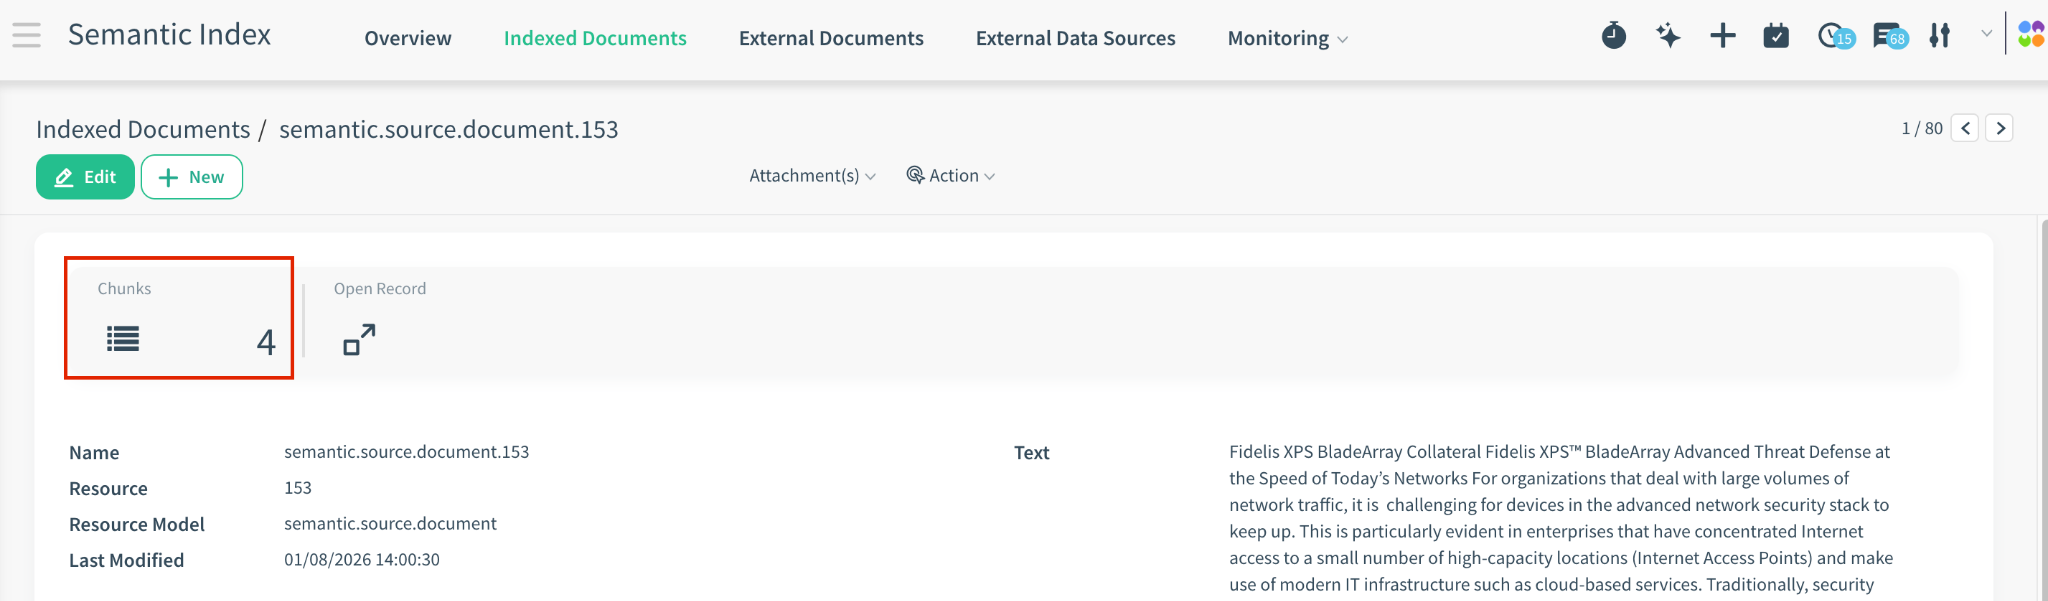Expand the Monitoring menu dropdown
Viewport: 2048px width, 601px height.
tap(1287, 38)
